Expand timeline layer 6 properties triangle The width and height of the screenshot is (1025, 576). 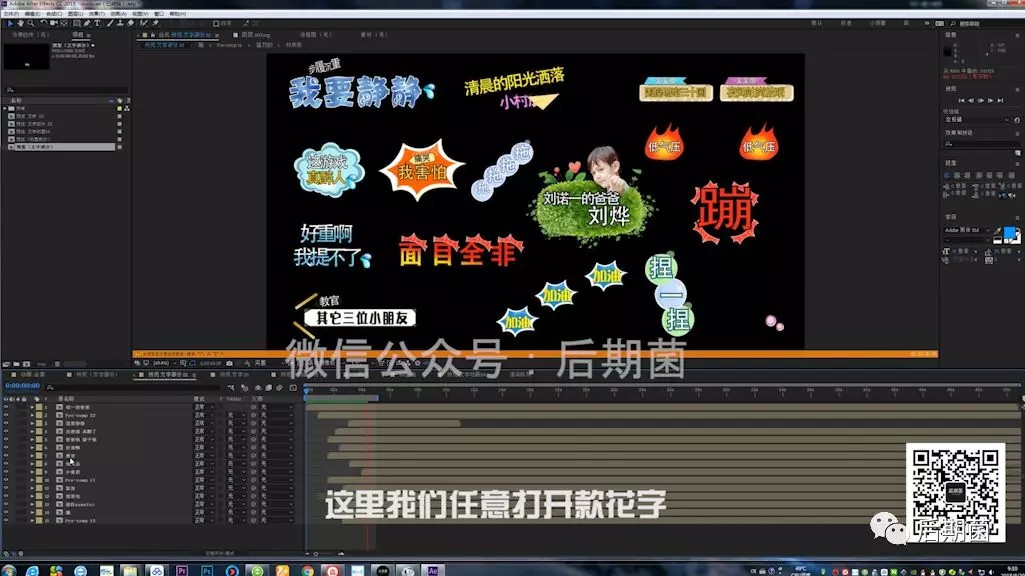pos(32,448)
